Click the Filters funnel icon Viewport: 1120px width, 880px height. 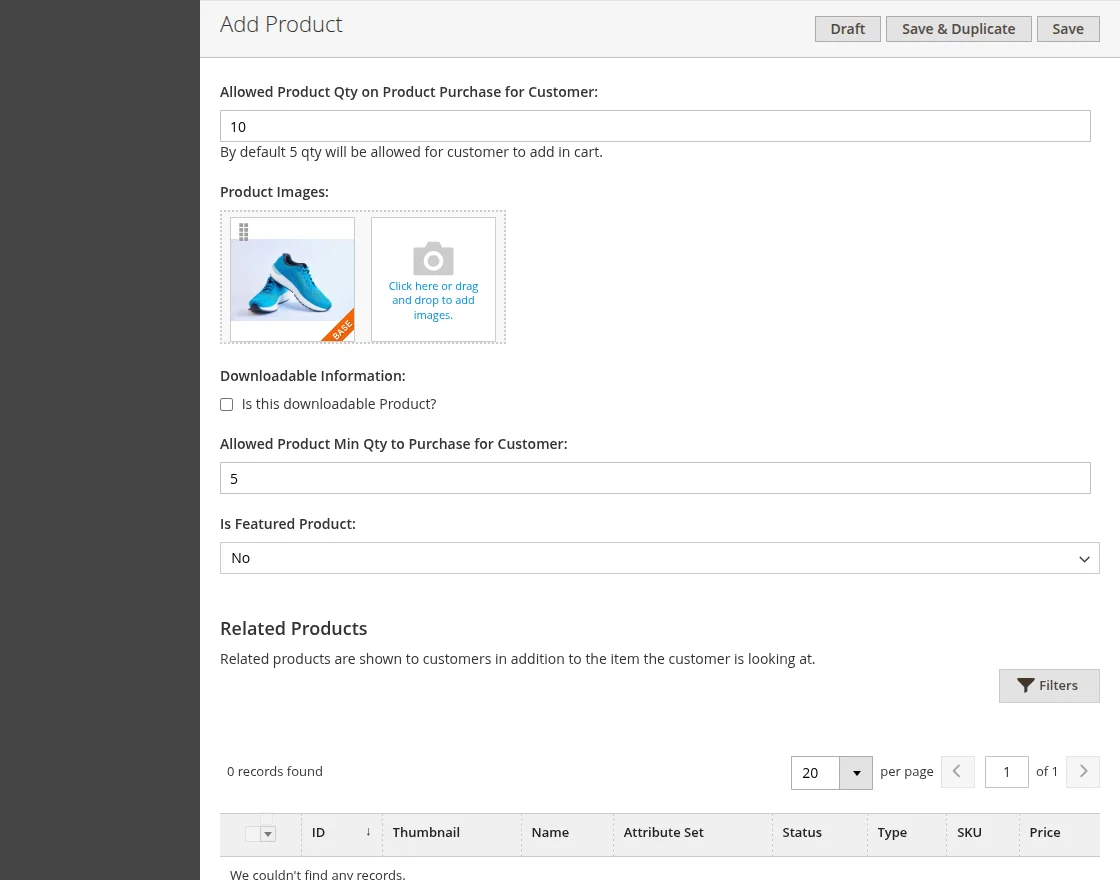coord(1025,686)
